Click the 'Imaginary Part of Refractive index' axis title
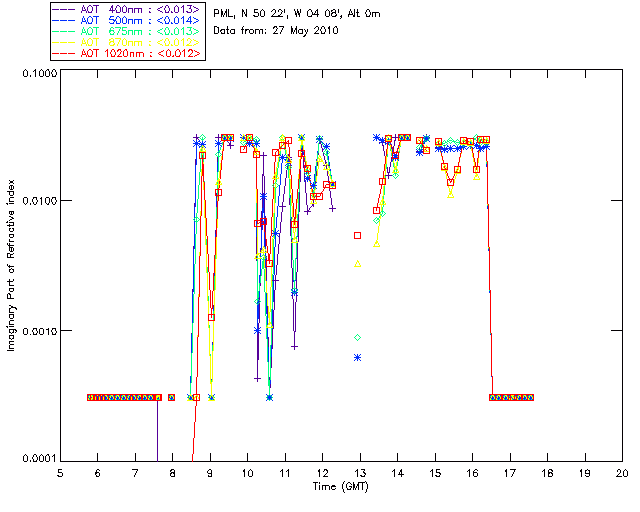 click(x=11, y=265)
